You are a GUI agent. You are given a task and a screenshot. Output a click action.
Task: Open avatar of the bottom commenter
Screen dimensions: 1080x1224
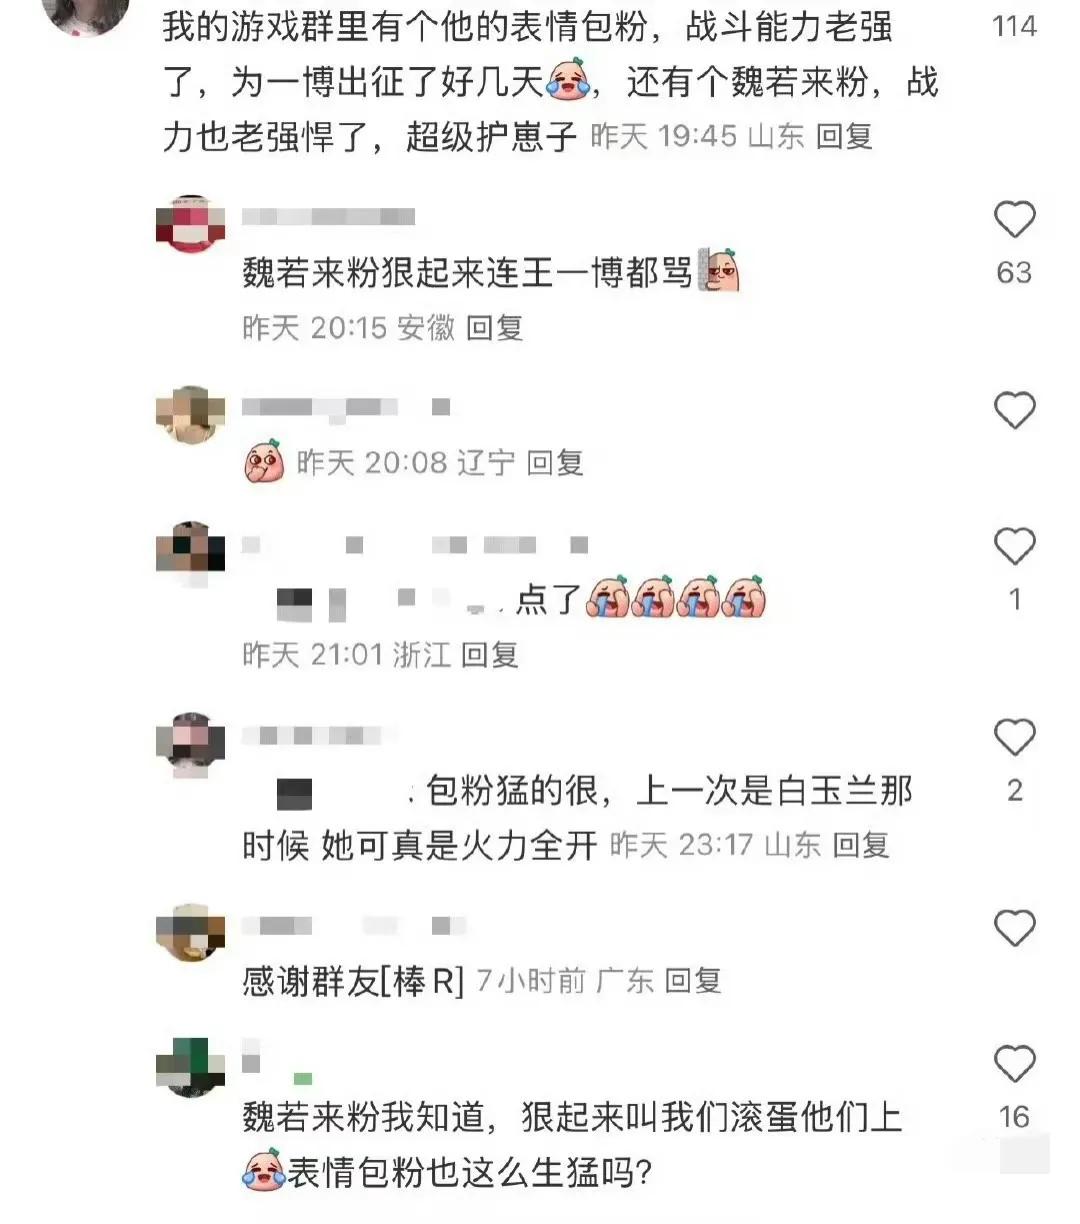191,1068
